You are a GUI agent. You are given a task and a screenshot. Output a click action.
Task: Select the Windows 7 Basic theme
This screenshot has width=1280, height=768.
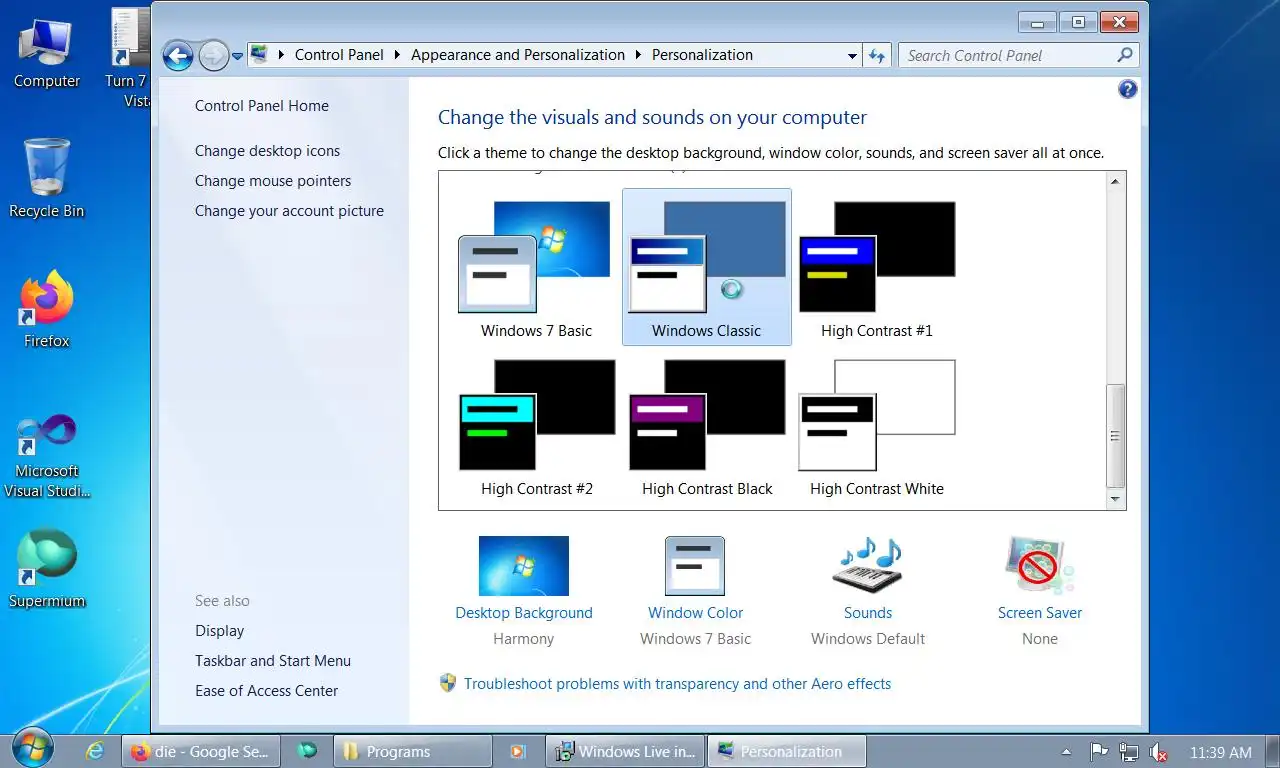[536, 269]
